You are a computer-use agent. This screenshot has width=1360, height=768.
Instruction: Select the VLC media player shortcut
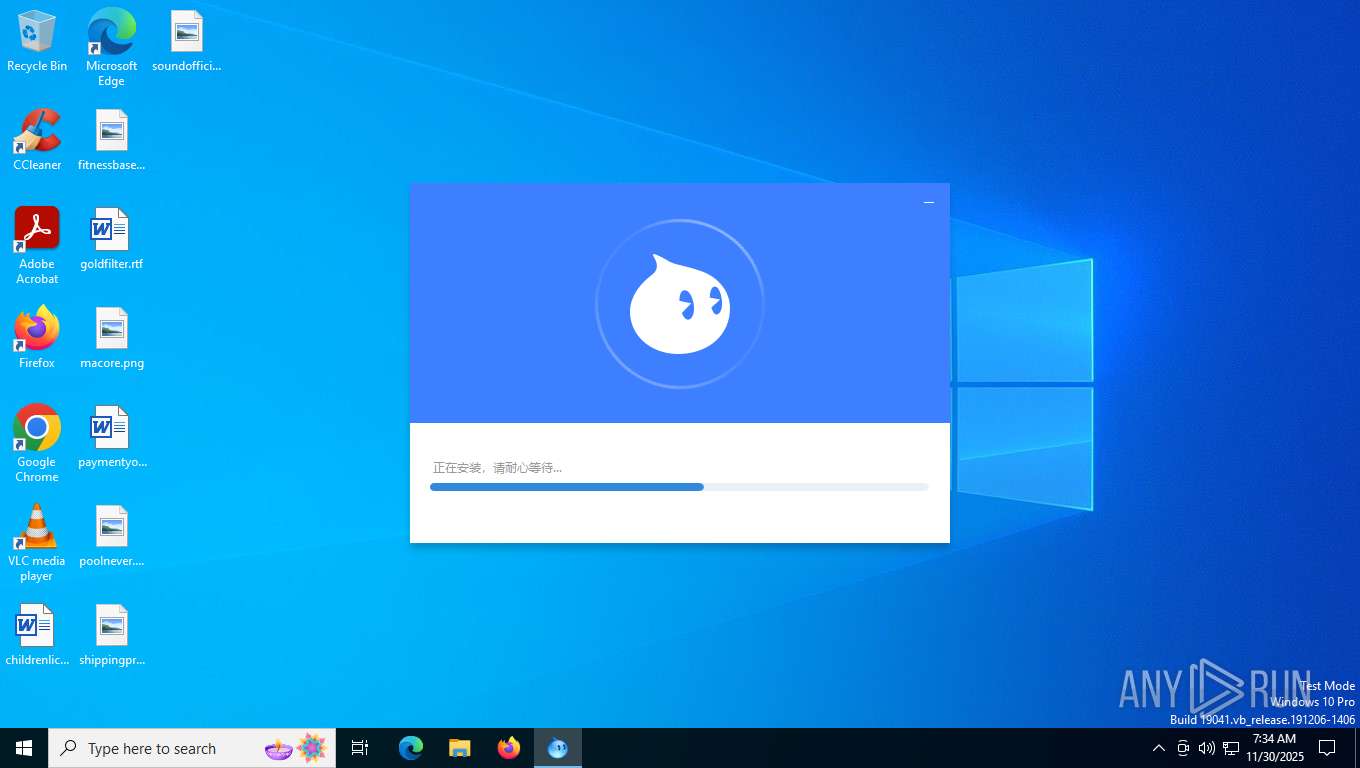click(37, 543)
